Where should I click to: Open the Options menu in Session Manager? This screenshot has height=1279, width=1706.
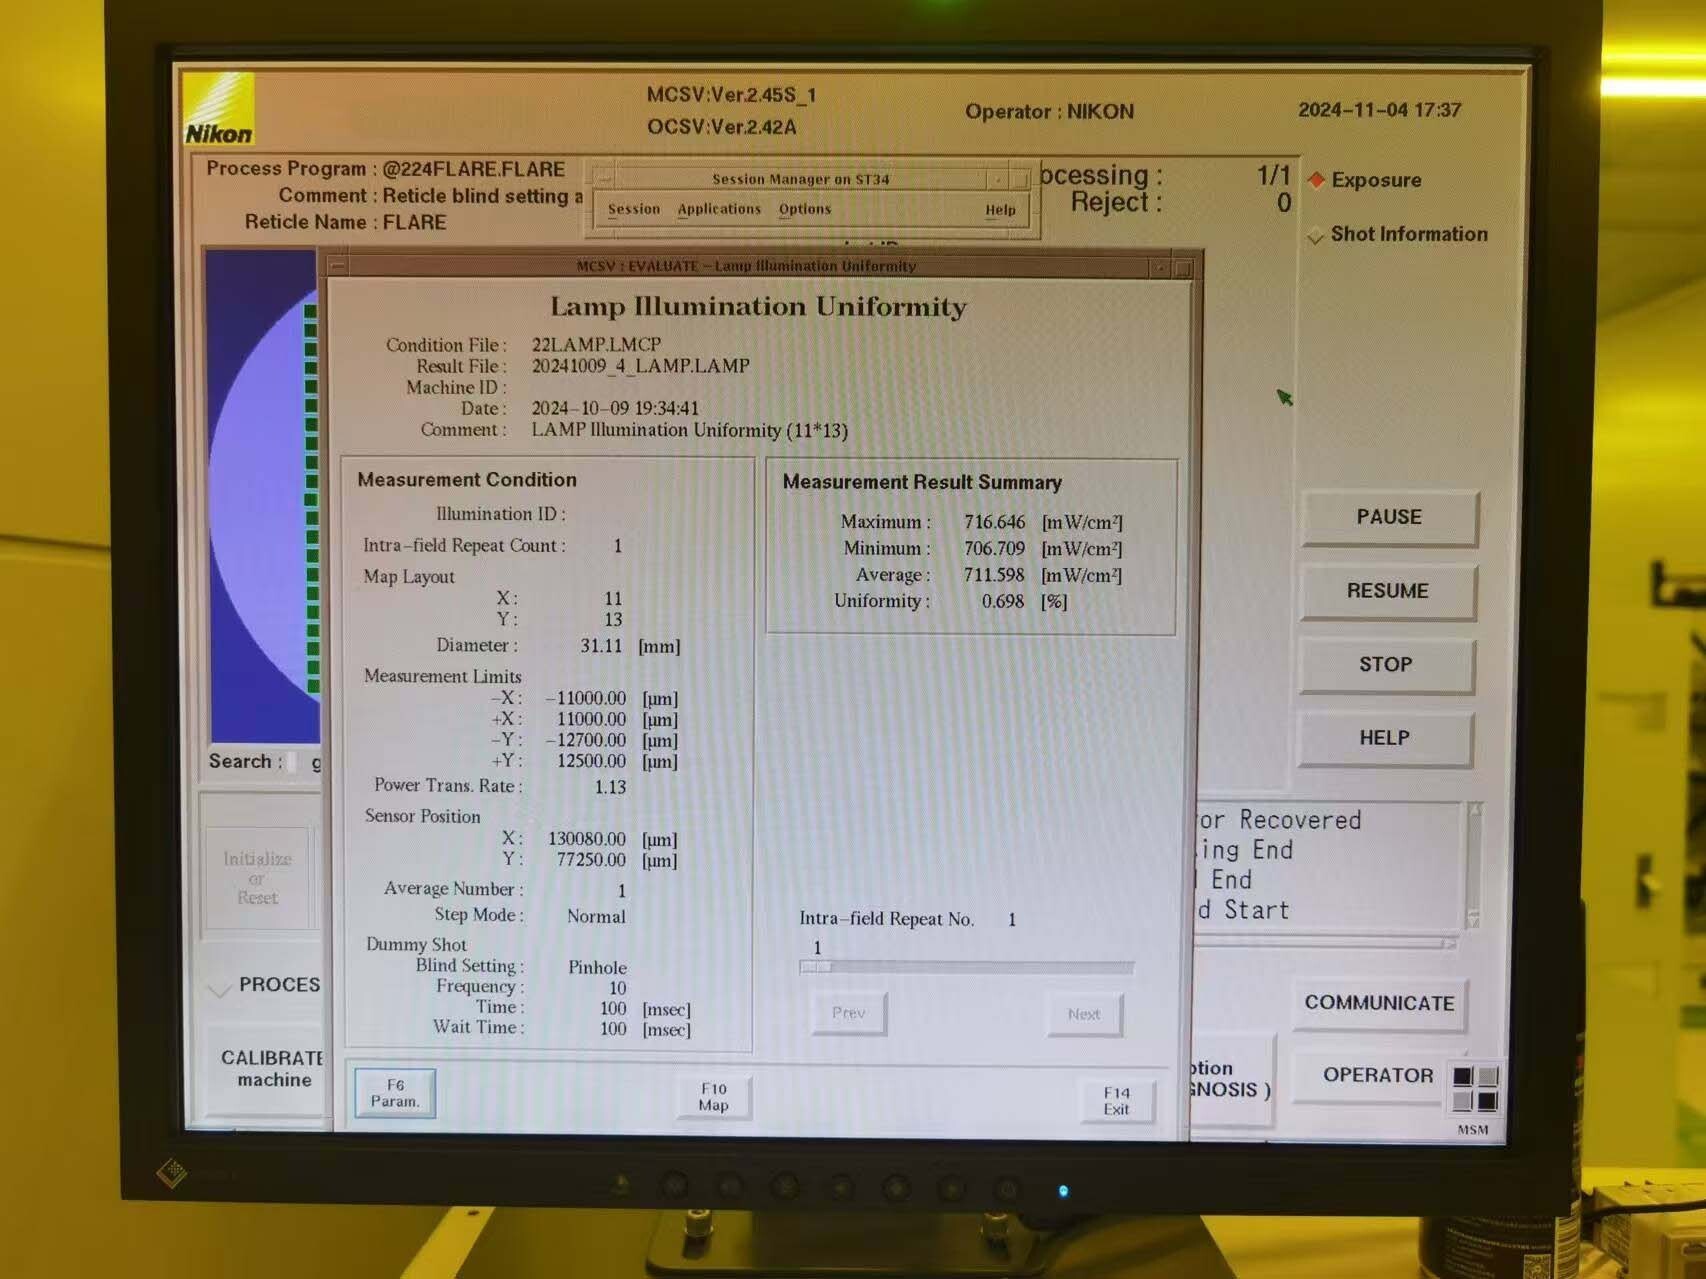pos(805,209)
